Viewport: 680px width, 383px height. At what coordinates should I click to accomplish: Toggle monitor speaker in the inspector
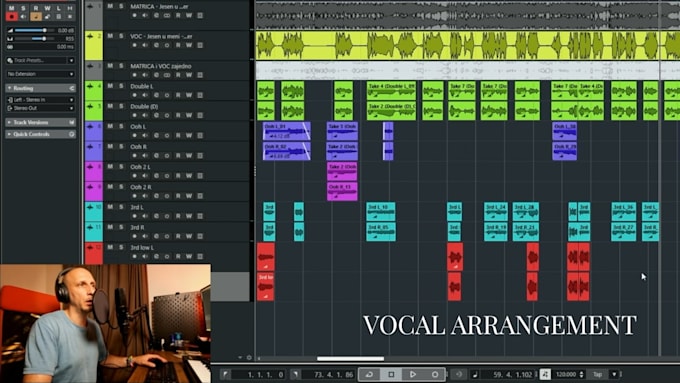[x=23, y=16]
